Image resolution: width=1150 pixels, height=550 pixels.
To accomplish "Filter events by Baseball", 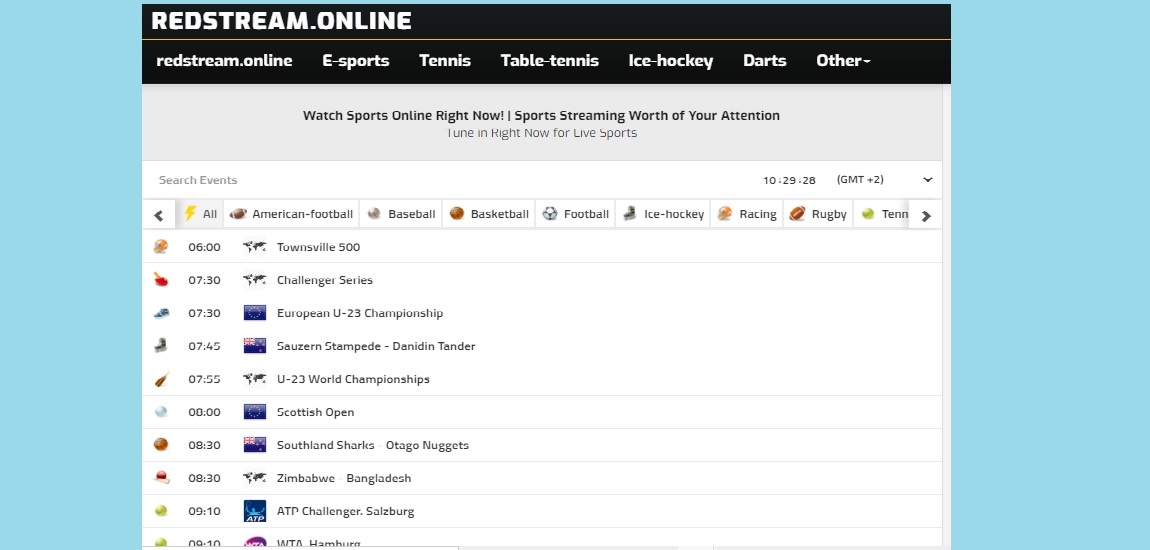I will (x=400, y=214).
